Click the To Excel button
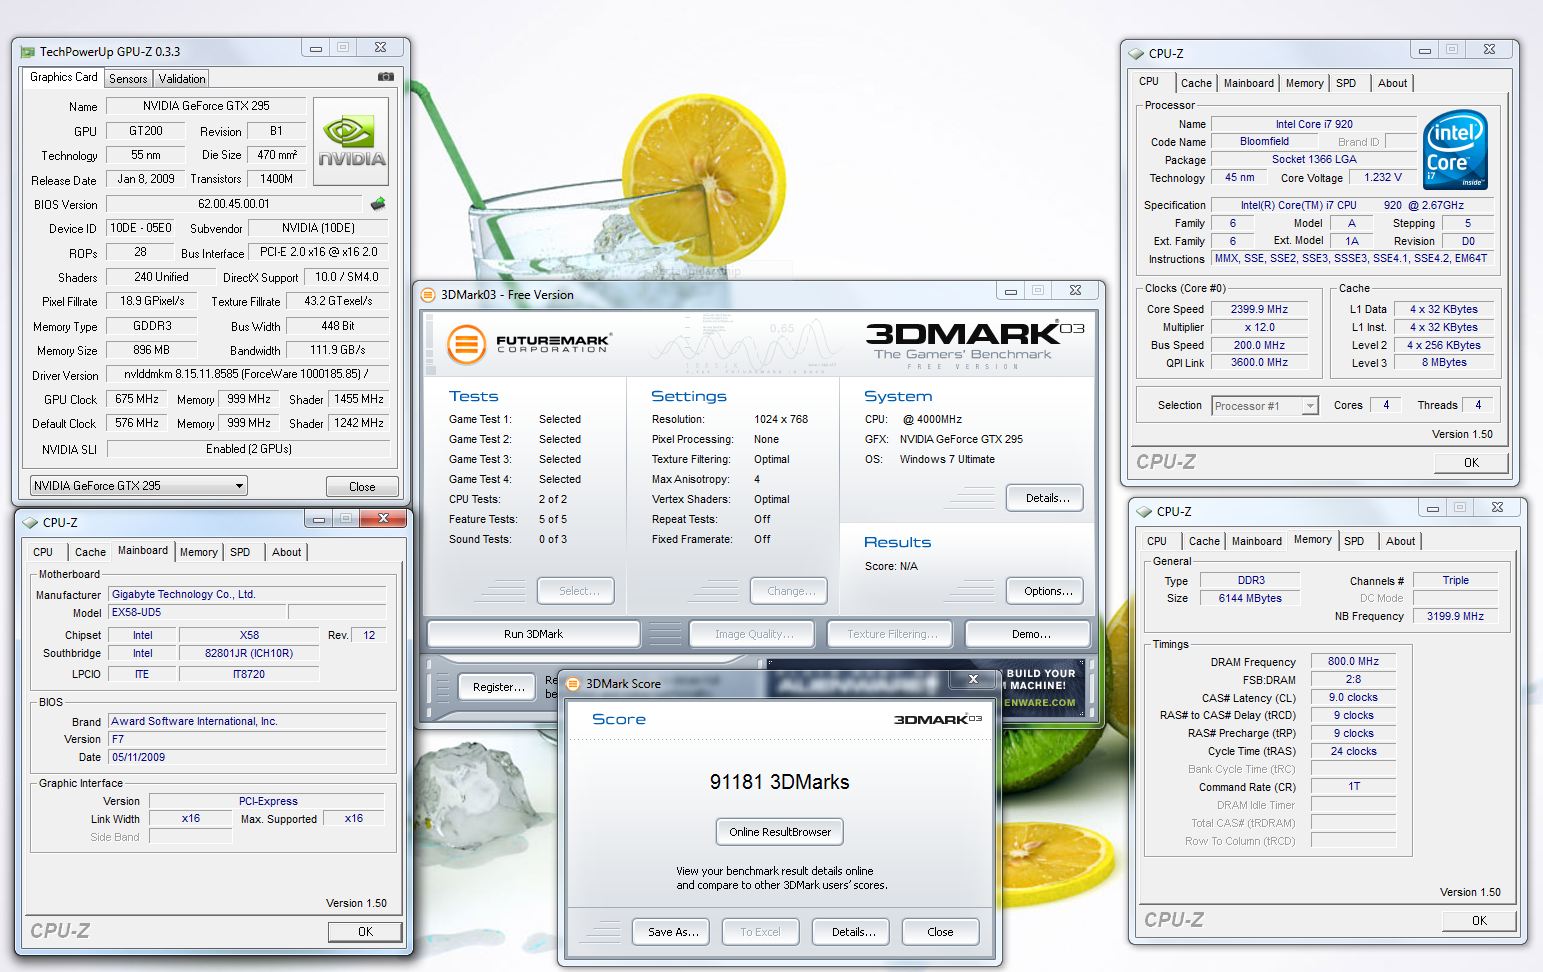 point(760,932)
